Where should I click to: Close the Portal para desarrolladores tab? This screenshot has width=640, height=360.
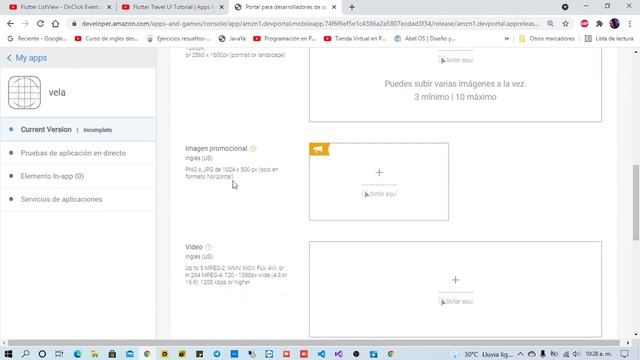coord(334,7)
